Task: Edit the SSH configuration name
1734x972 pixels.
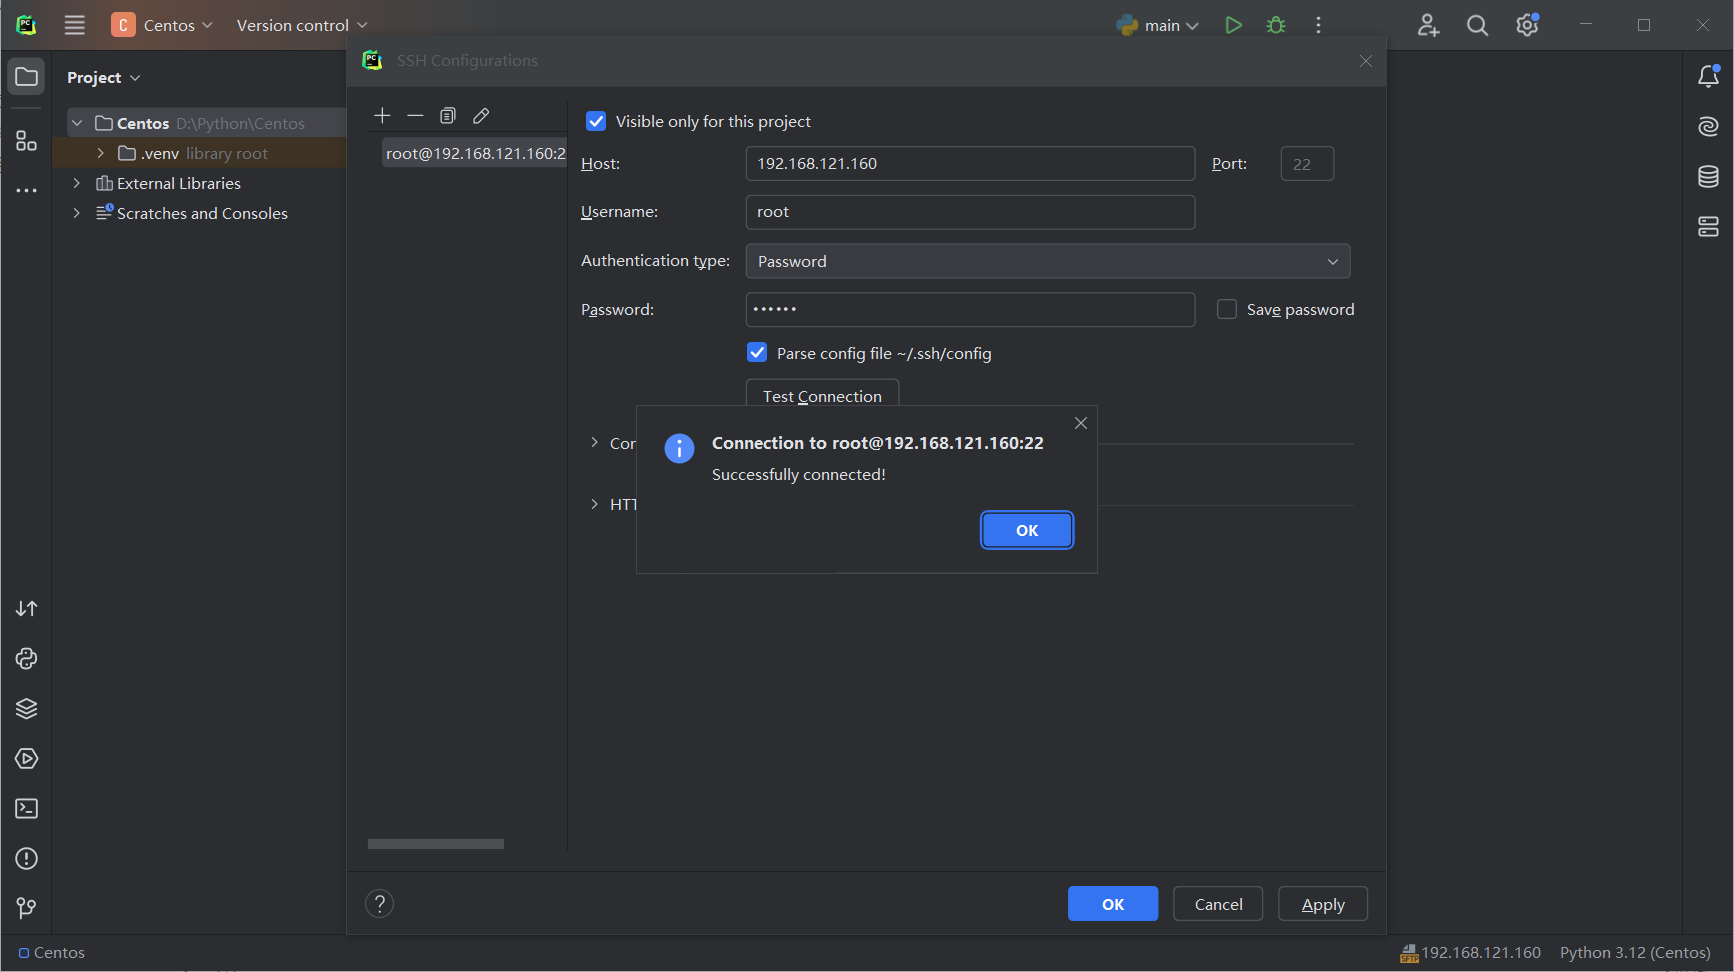Action: click(481, 116)
